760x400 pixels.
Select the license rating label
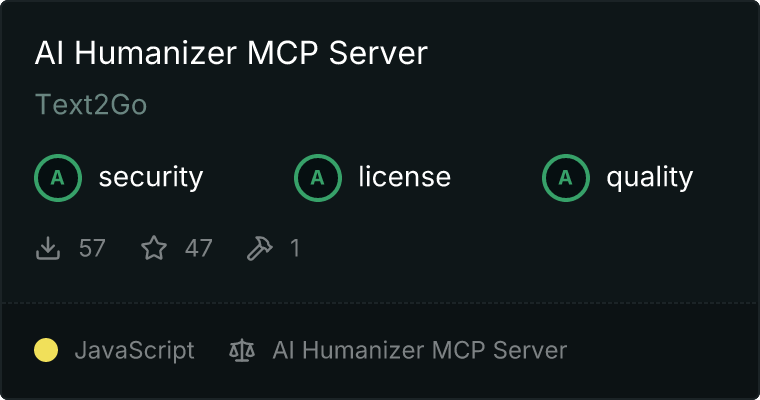pos(405,176)
